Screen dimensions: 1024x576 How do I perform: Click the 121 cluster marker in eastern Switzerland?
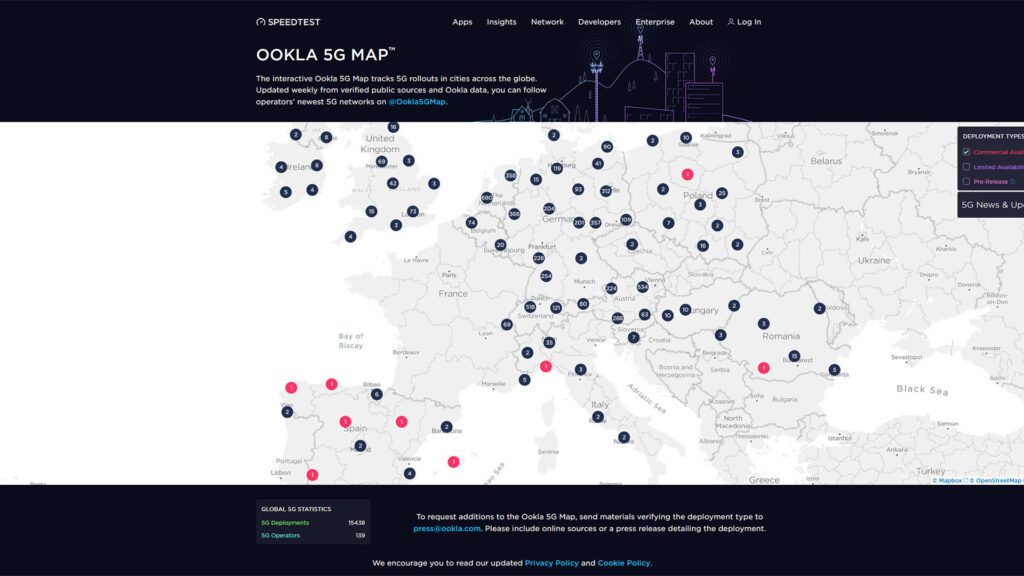556,308
